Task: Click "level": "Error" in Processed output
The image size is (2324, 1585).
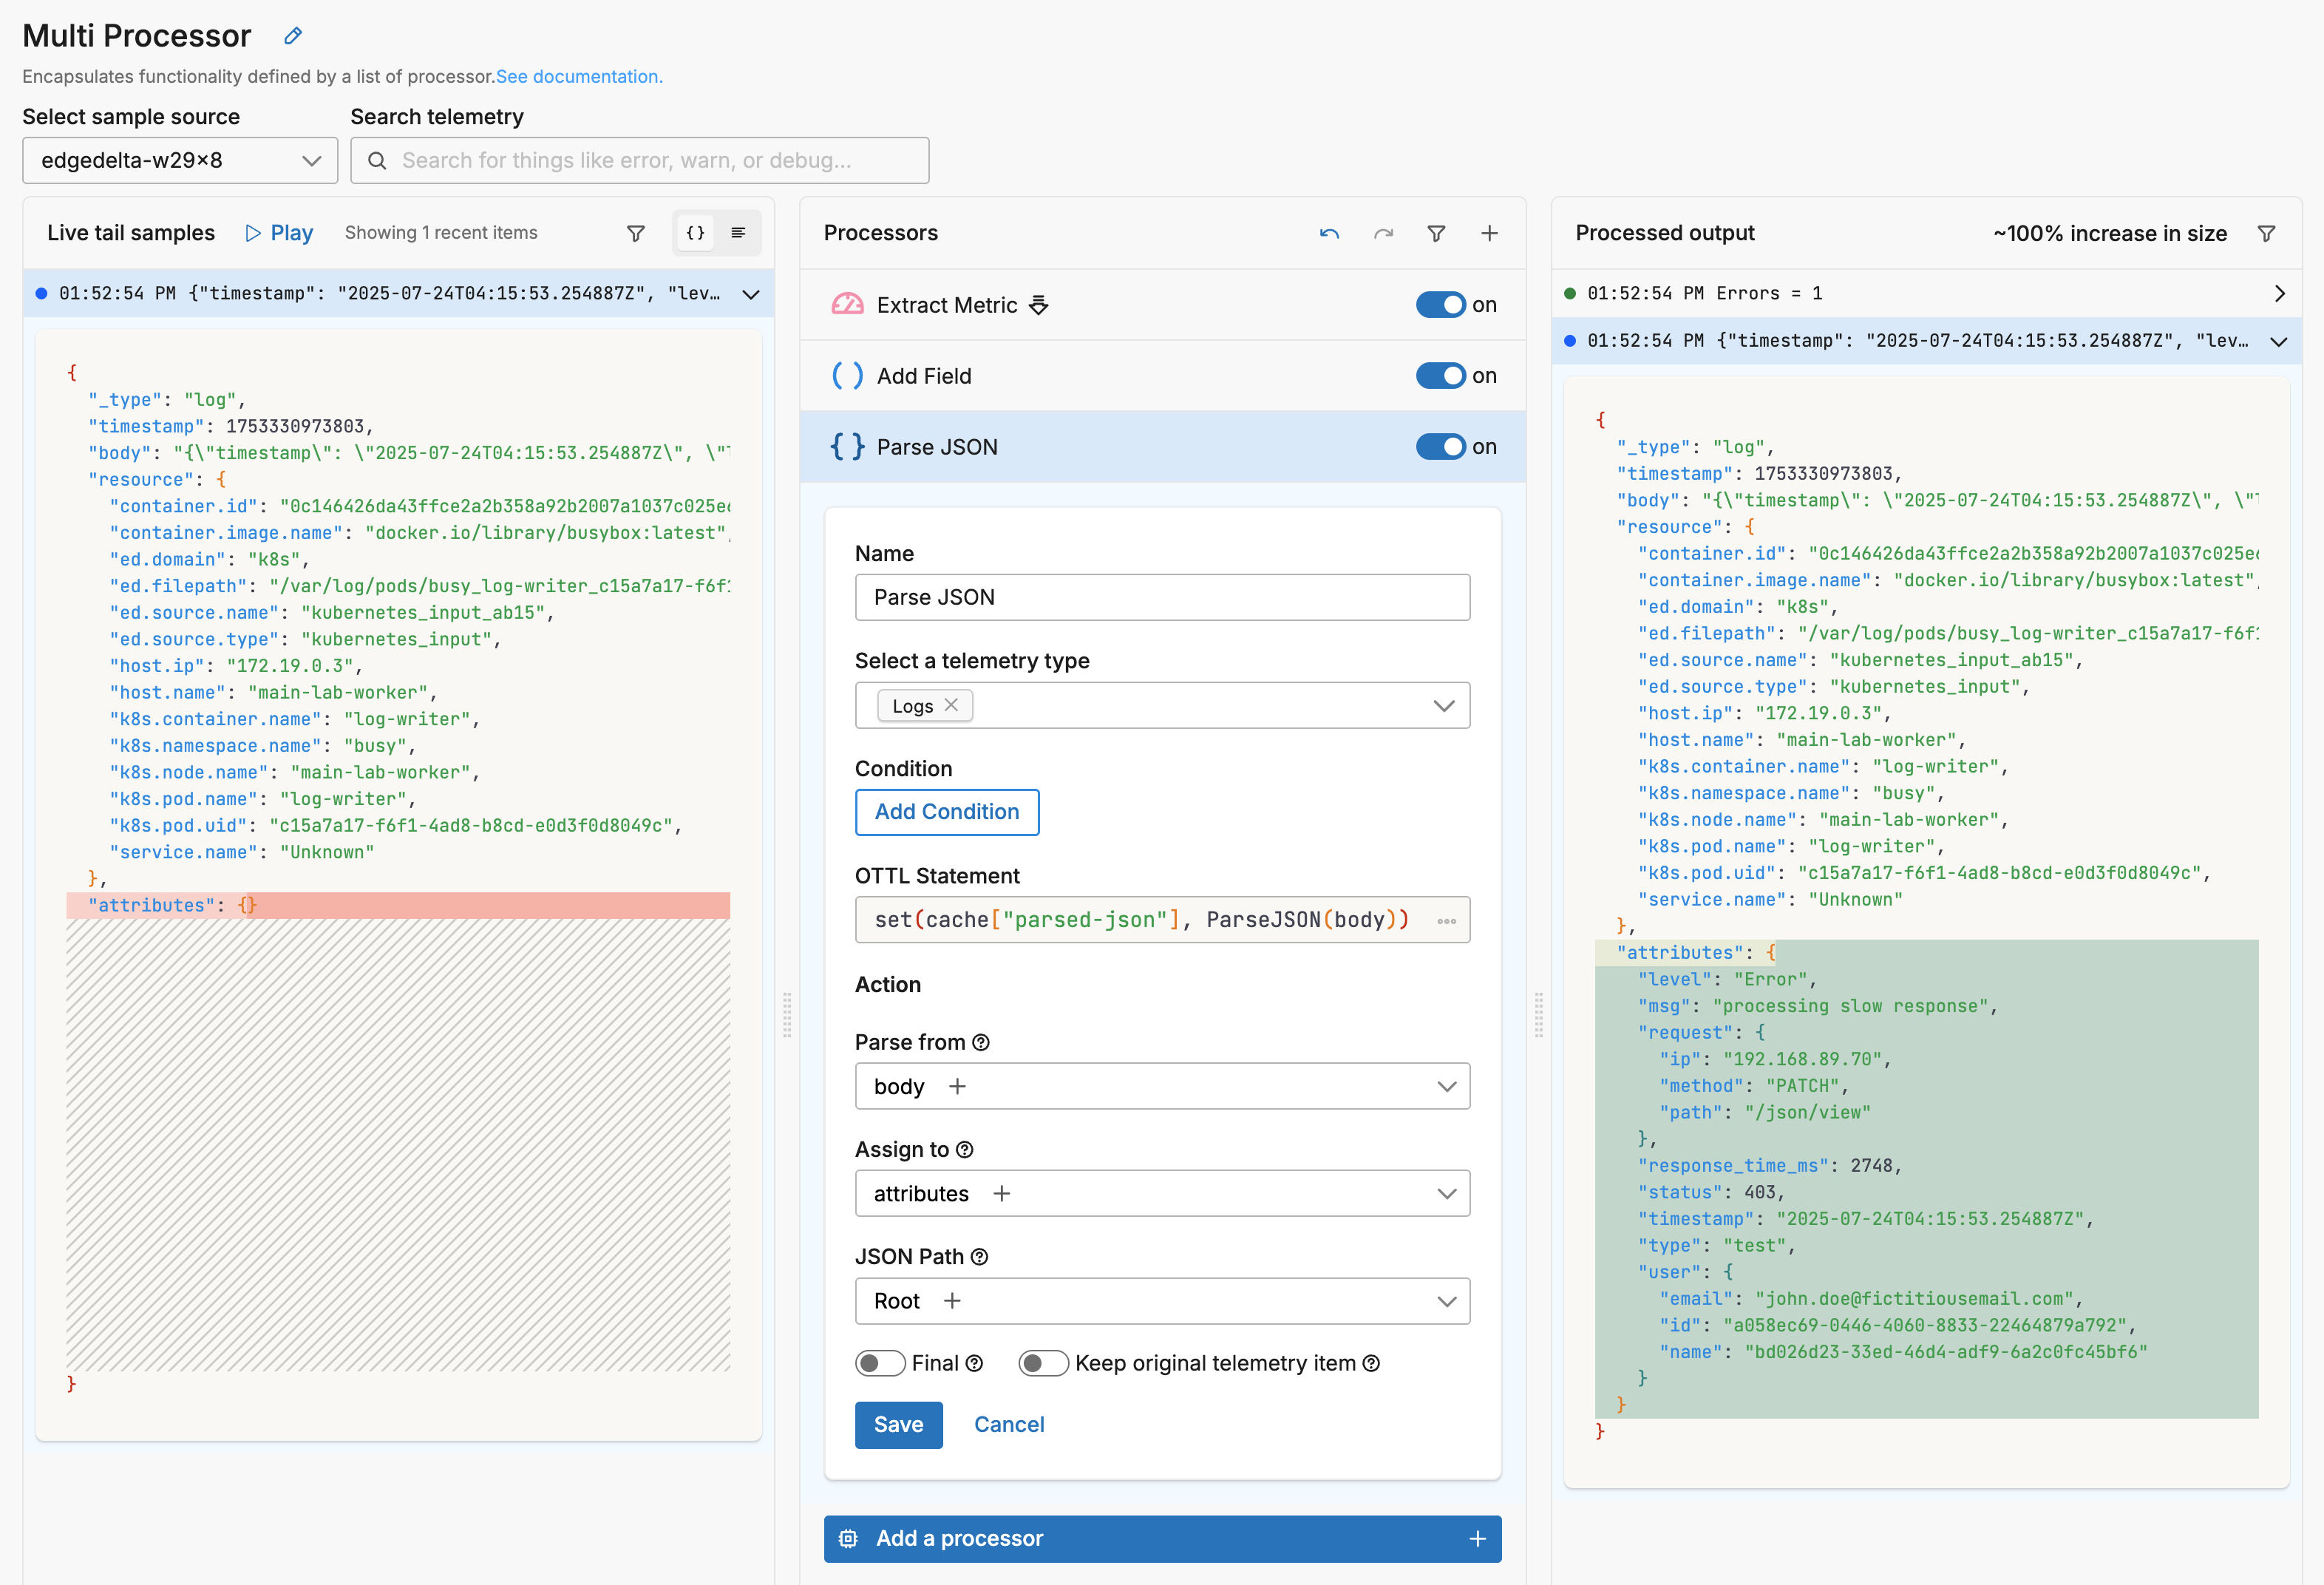Action: 1727,980
